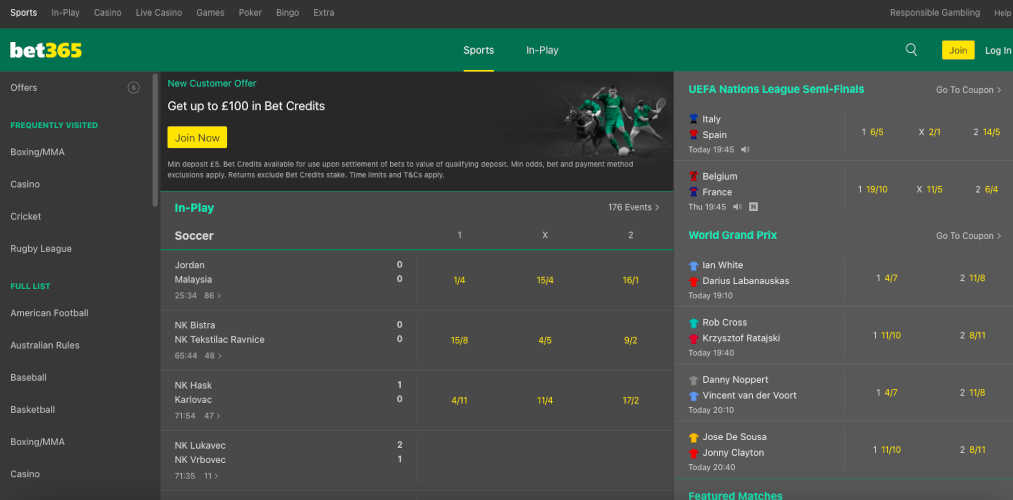
Task: Open Go To Coupon for UEFA Nations League
Action: (x=968, y=90)
